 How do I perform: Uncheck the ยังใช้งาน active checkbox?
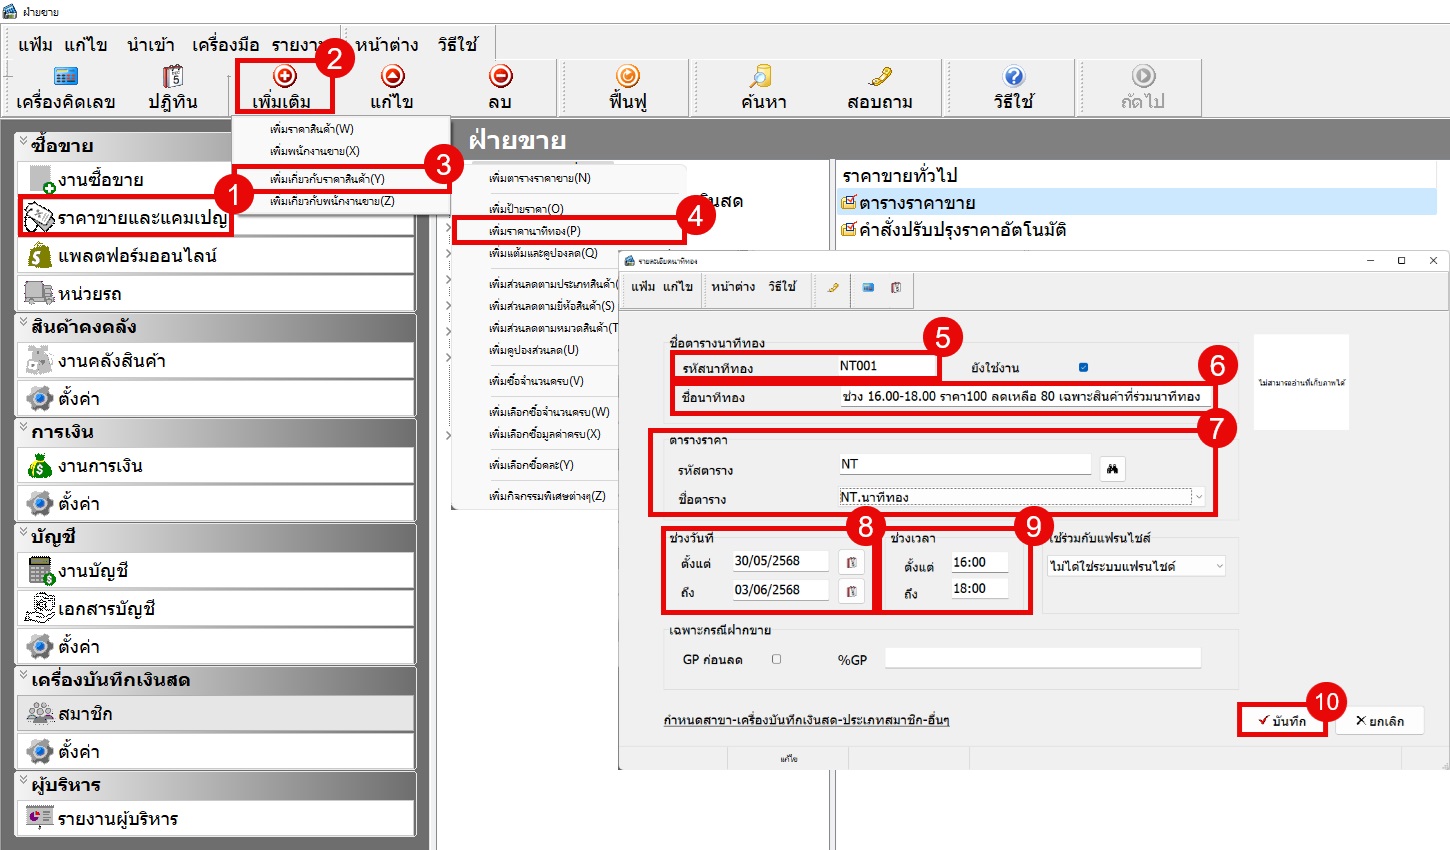click(1083, 367)
